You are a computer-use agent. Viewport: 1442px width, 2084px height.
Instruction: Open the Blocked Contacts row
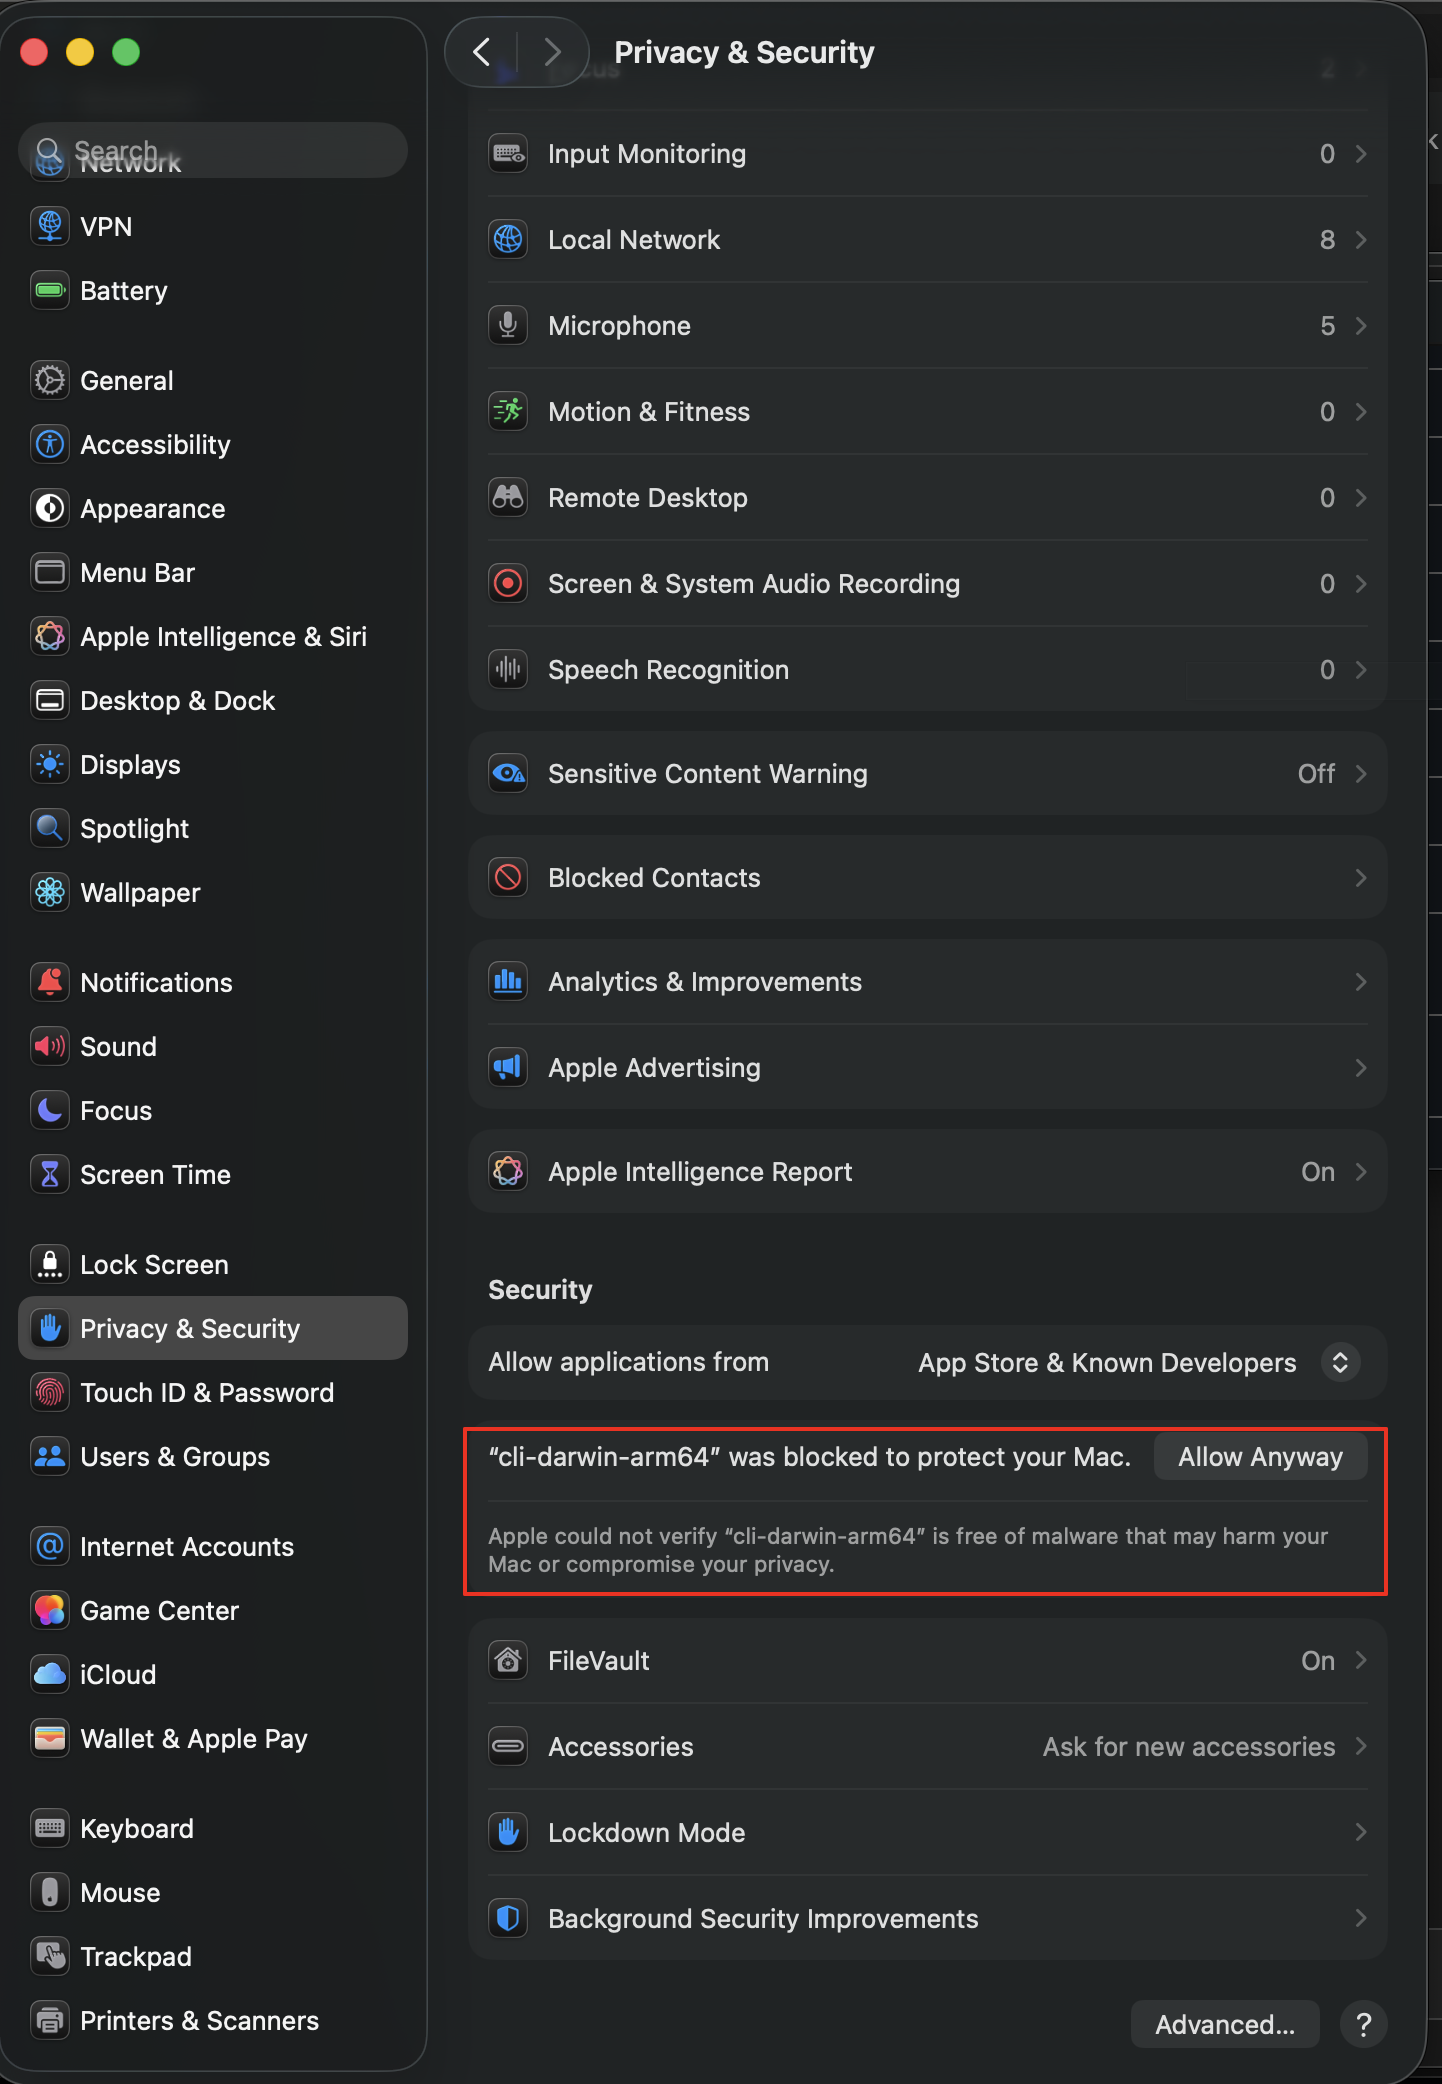point(927,878)
